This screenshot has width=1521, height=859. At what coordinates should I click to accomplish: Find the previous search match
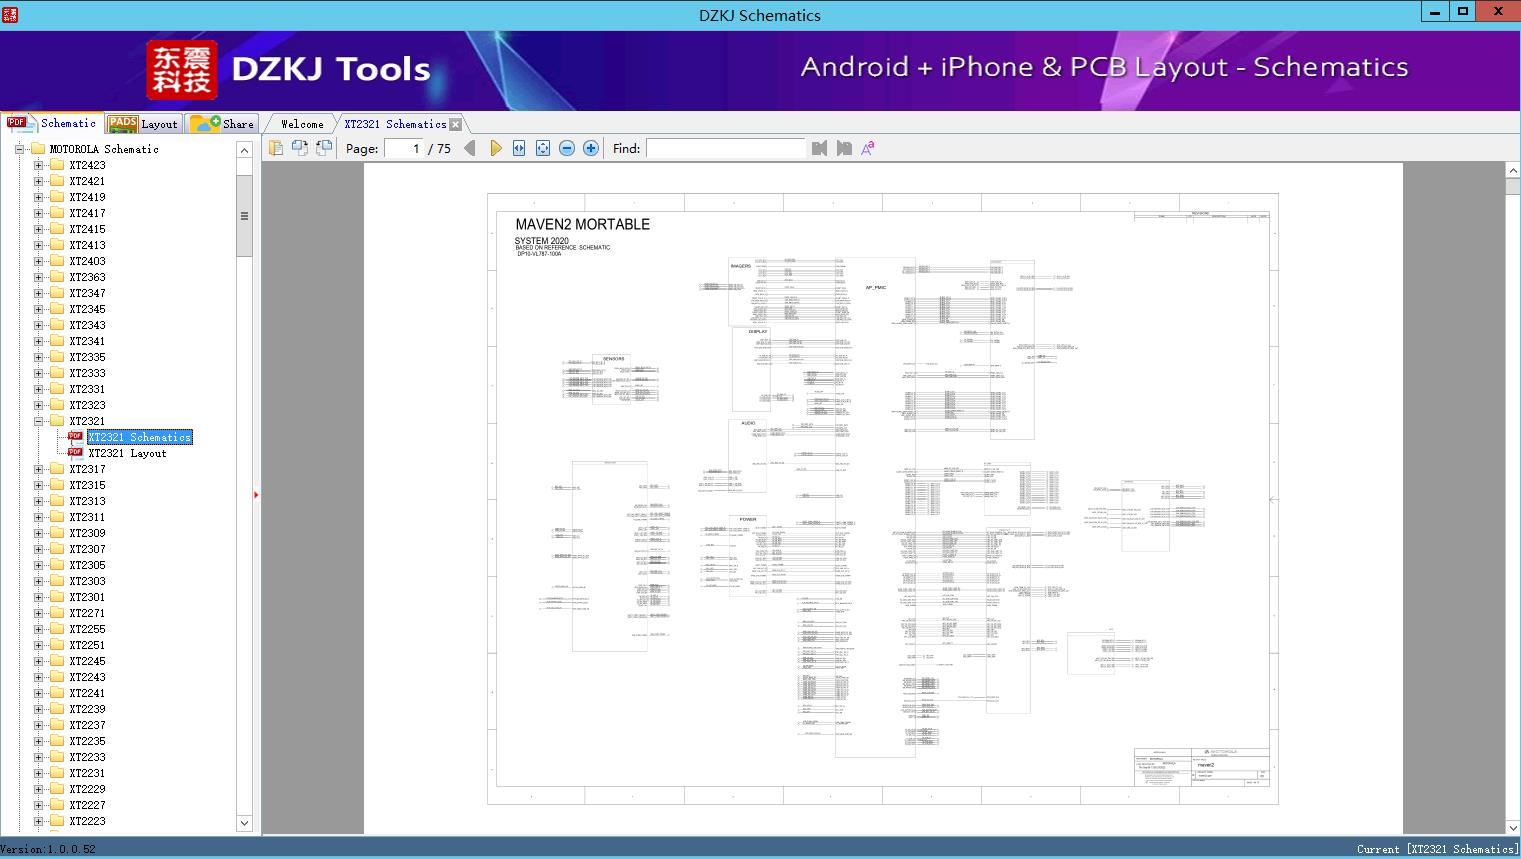pos(820,148)
